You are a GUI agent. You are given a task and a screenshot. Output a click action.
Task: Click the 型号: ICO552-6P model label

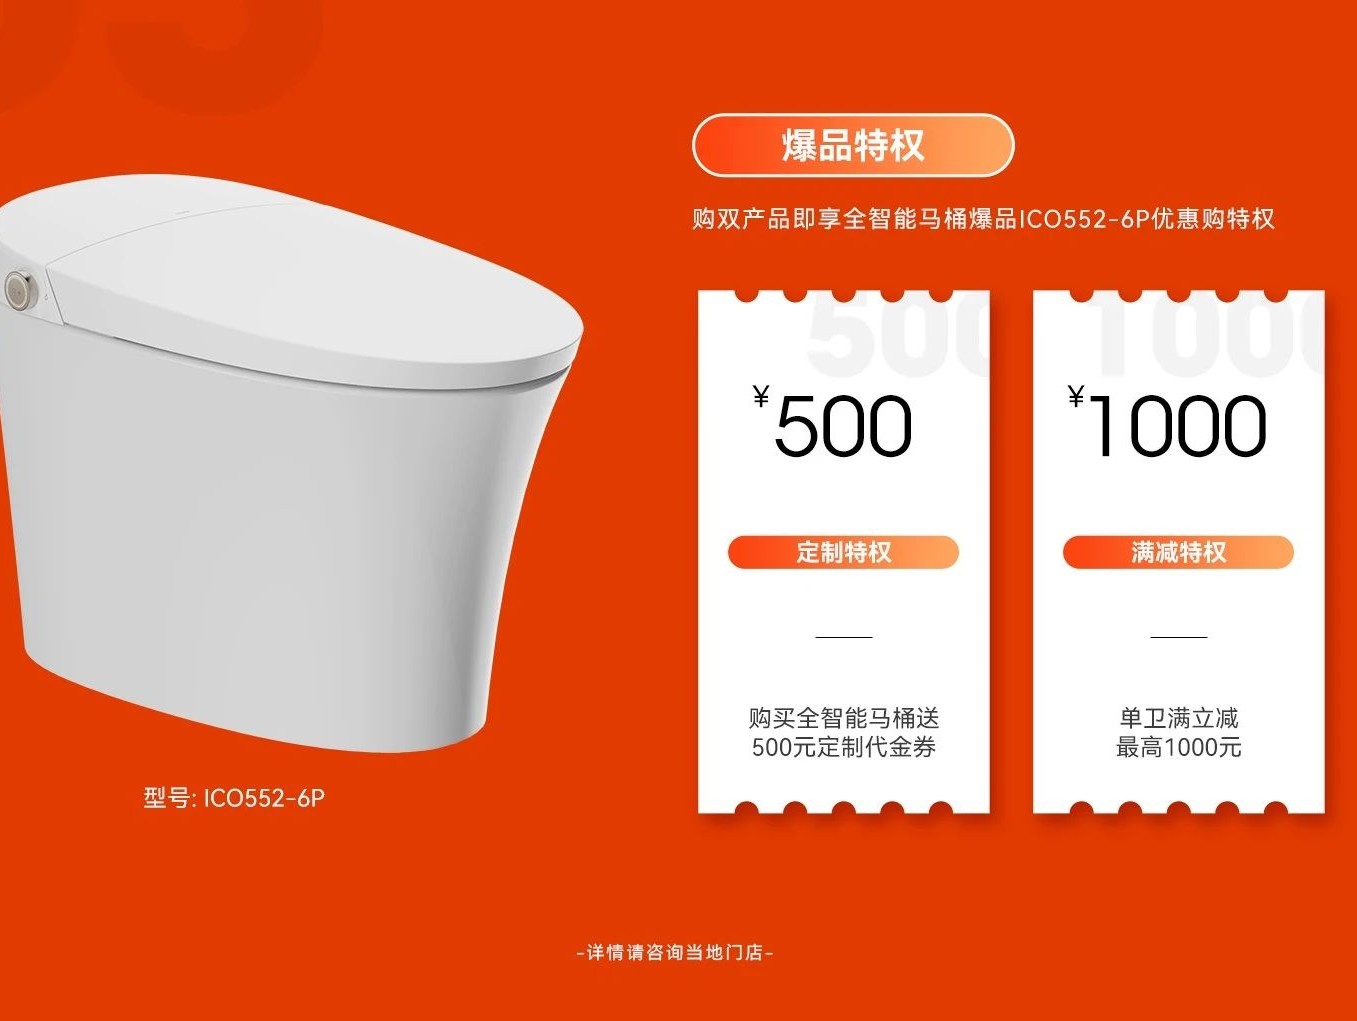pos(234,798)
